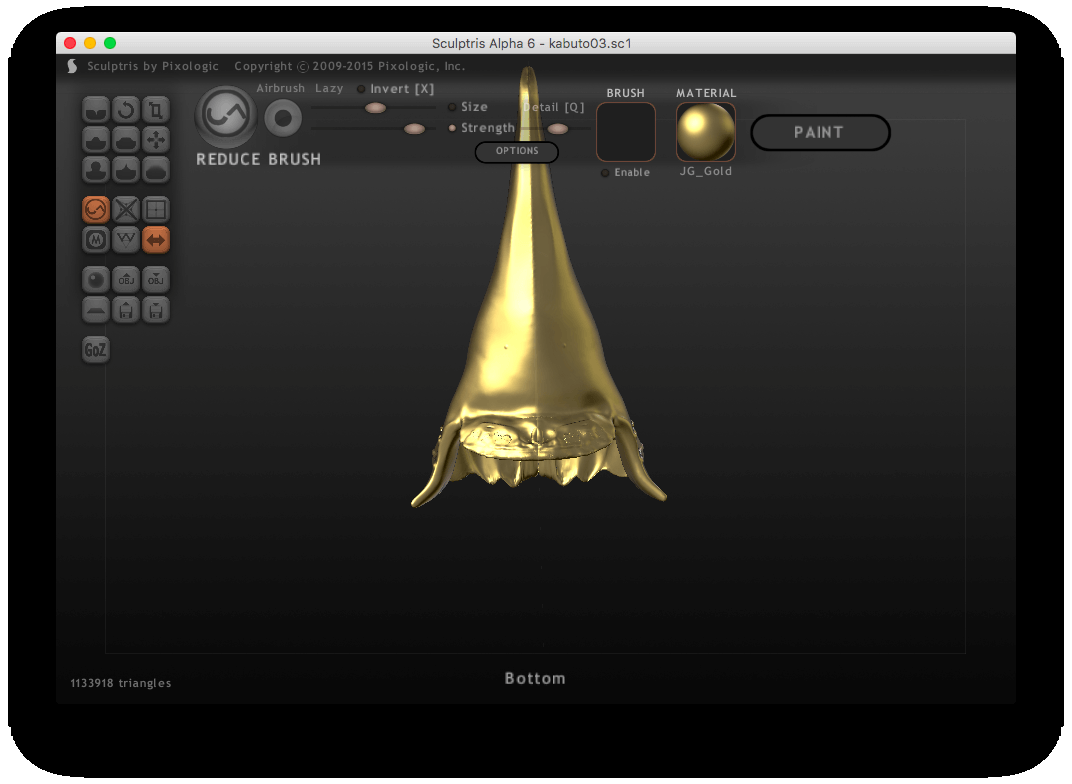Create a new sphere with sphere icon
1072x784 pixels.
(96, 280)
